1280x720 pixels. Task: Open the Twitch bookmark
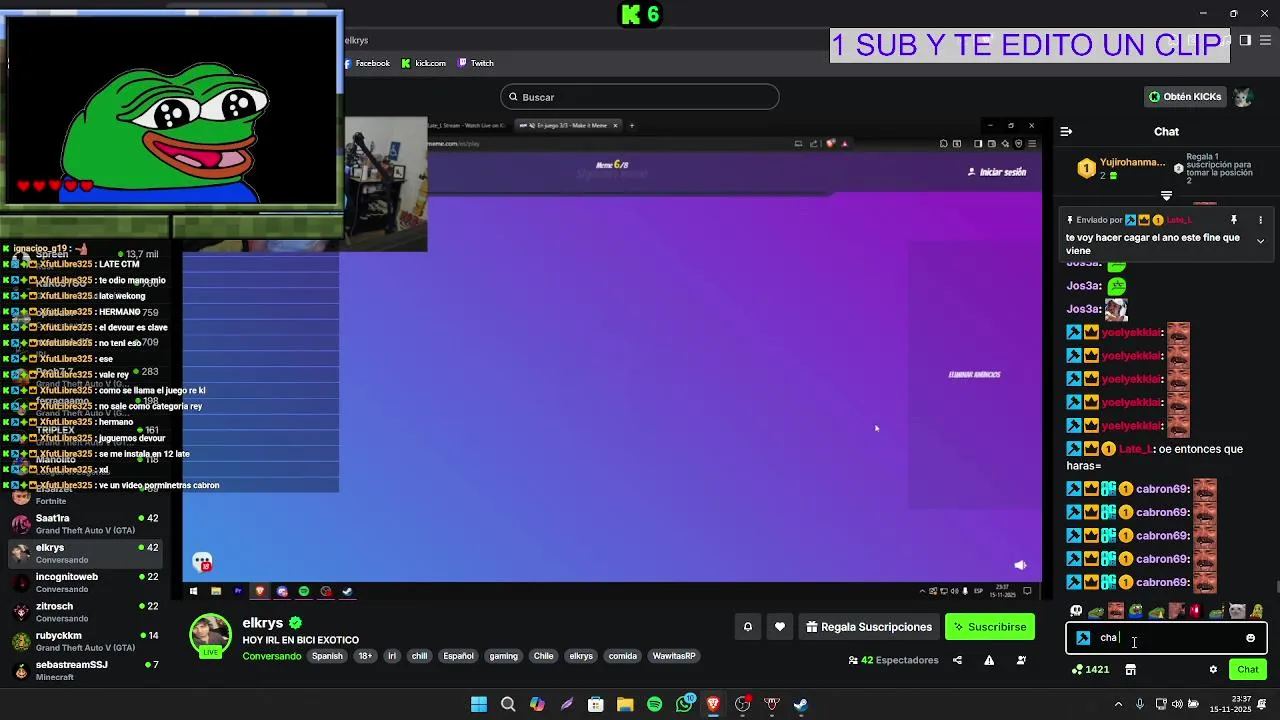tap(476, 63)
